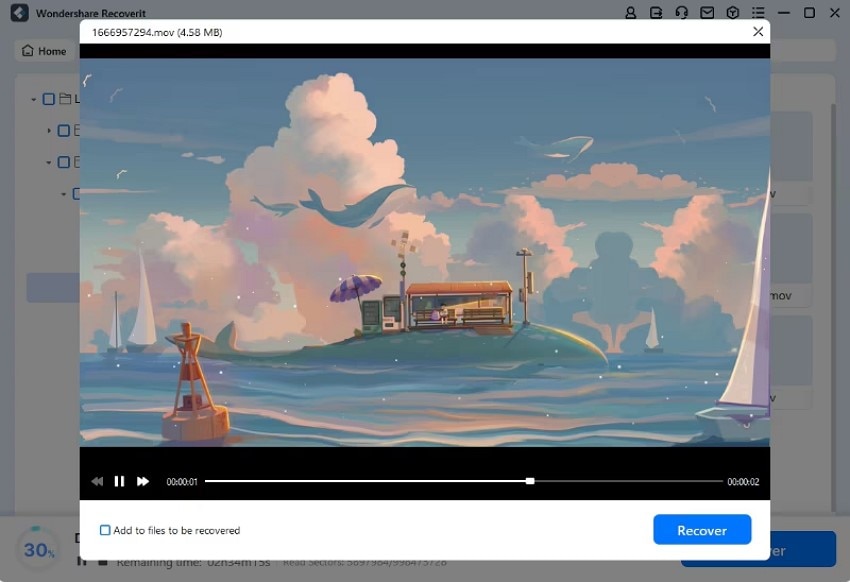Screen dimensions: 850x582
Task: Collapse the fourth tree row arrow
Action: pos(63,194)
